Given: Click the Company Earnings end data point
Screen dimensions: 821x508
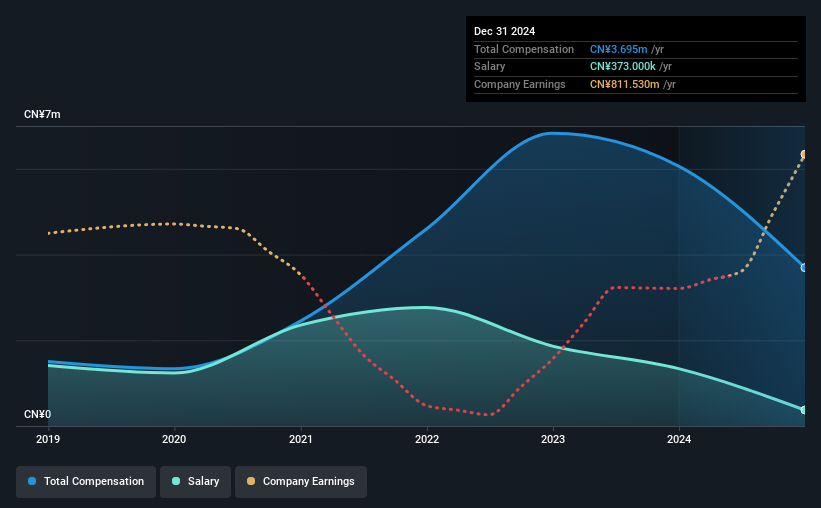Looking at the screenshot, I should point(804,154).
